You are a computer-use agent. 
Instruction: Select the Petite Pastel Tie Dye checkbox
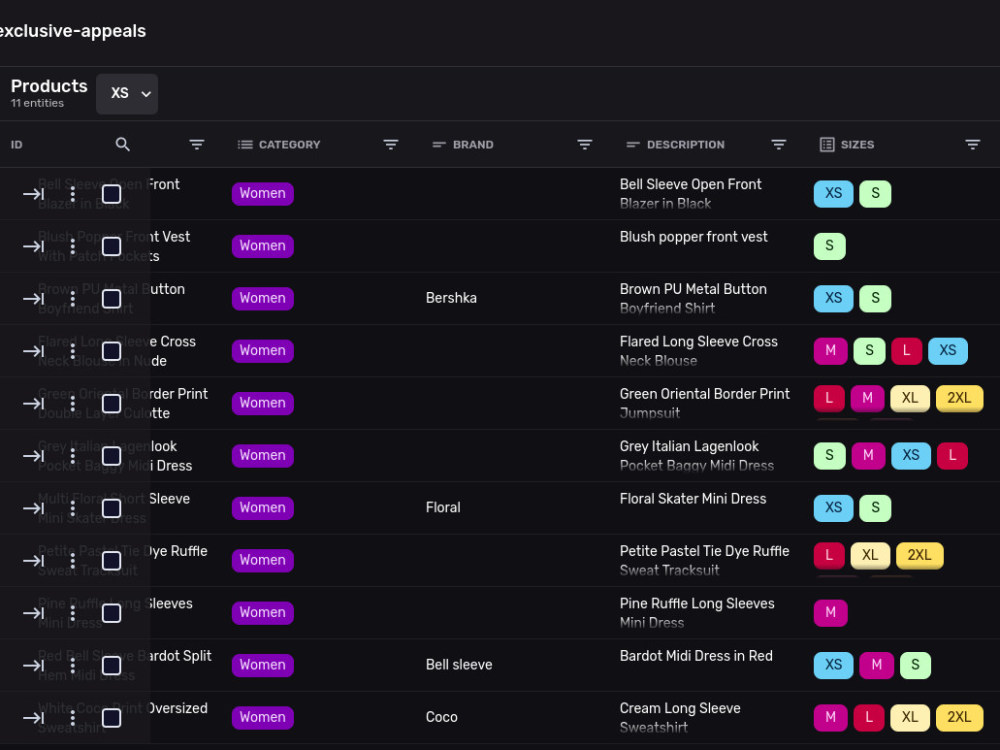(x=112, y=561)
